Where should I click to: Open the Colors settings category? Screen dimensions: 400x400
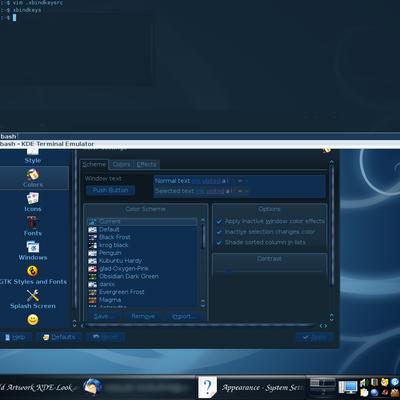(x=33, y=178)
